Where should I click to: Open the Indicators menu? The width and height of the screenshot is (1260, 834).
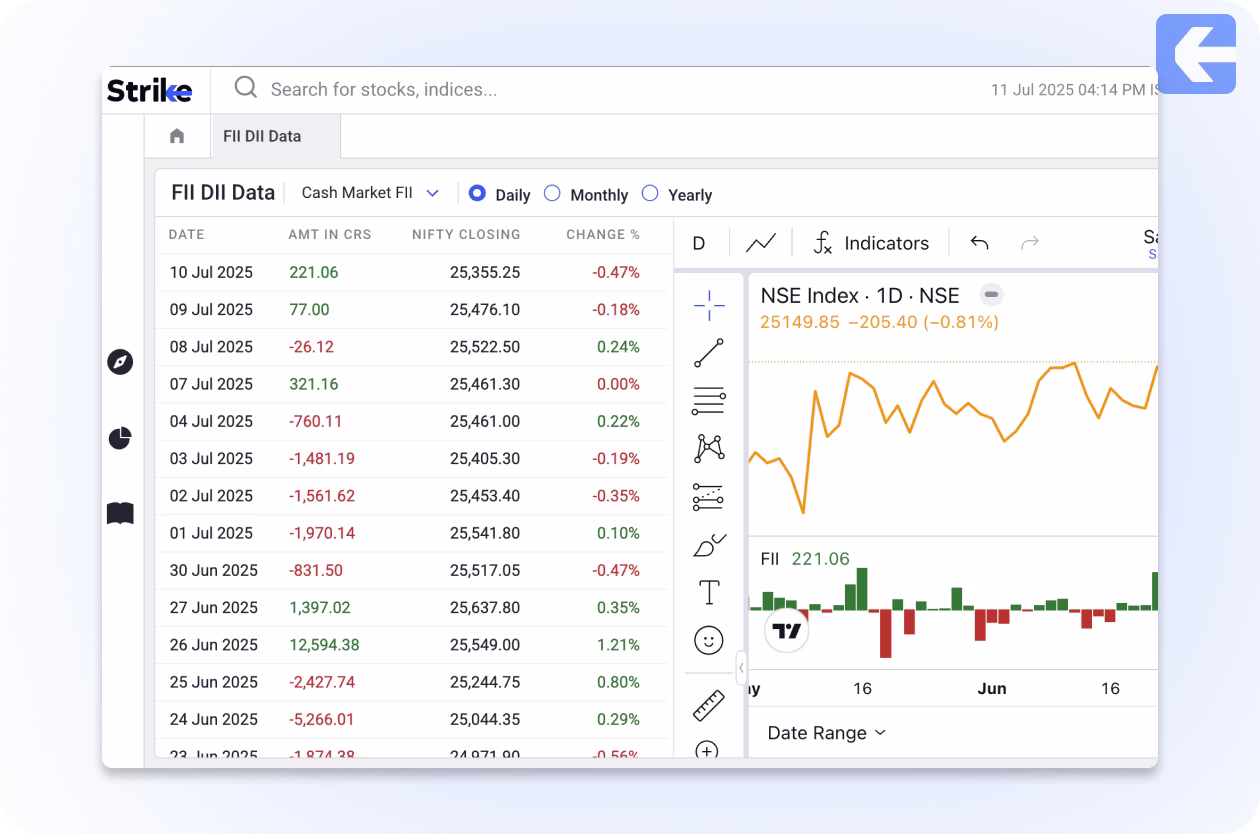pyautogui.click(x=871, y=243)
